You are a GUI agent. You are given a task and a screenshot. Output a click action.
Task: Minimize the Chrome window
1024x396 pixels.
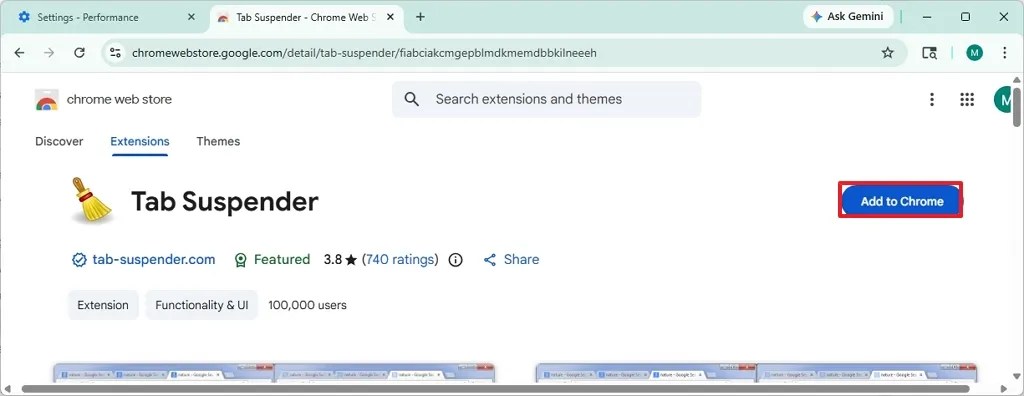point(926,17)
